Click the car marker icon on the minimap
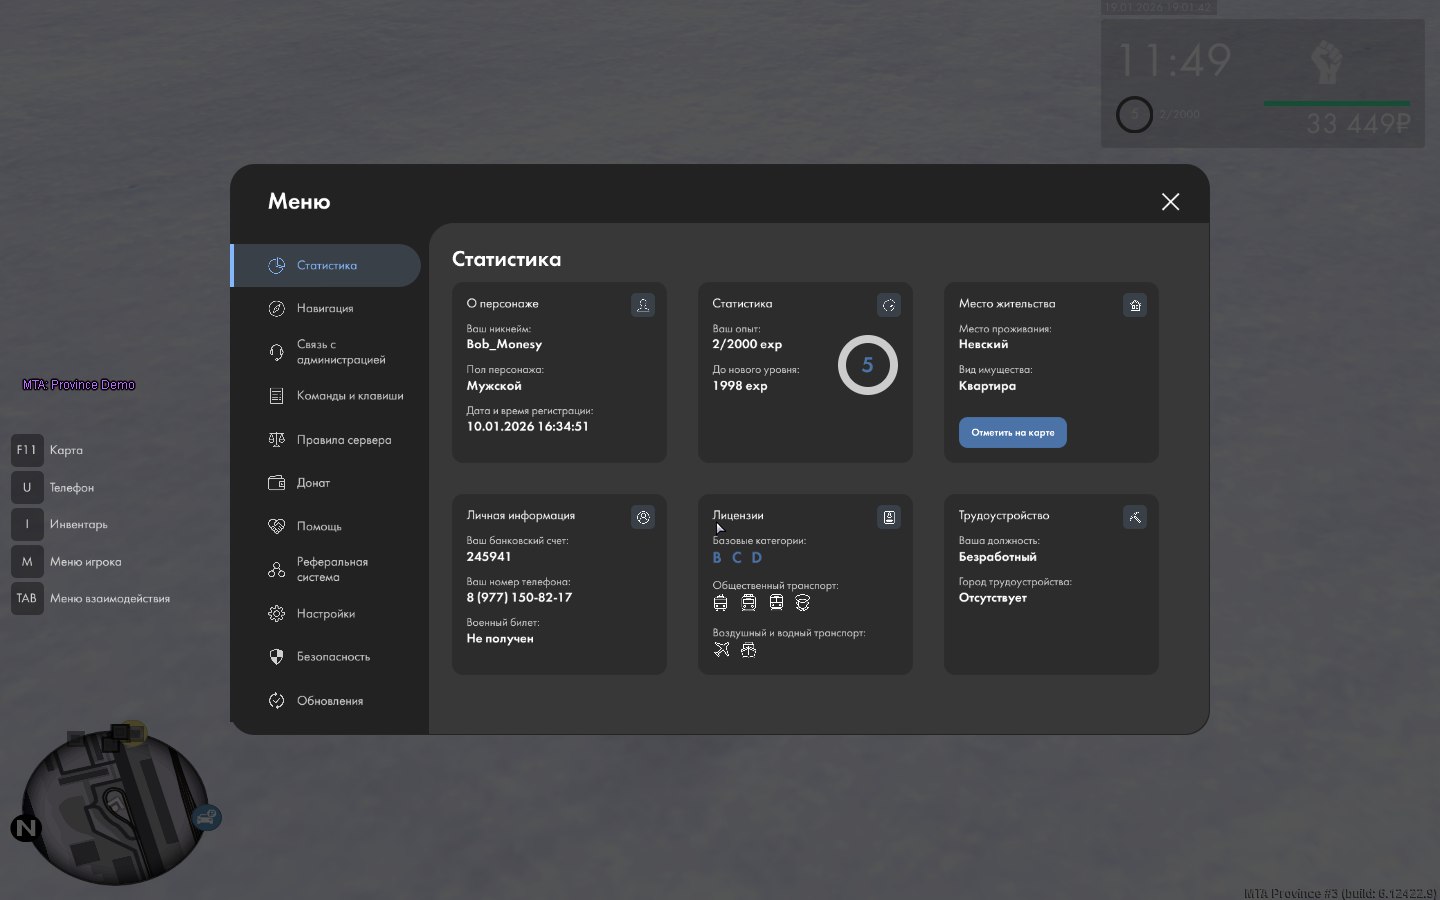The width and height of the screenshot is (1440, 900). pos(206,819)
